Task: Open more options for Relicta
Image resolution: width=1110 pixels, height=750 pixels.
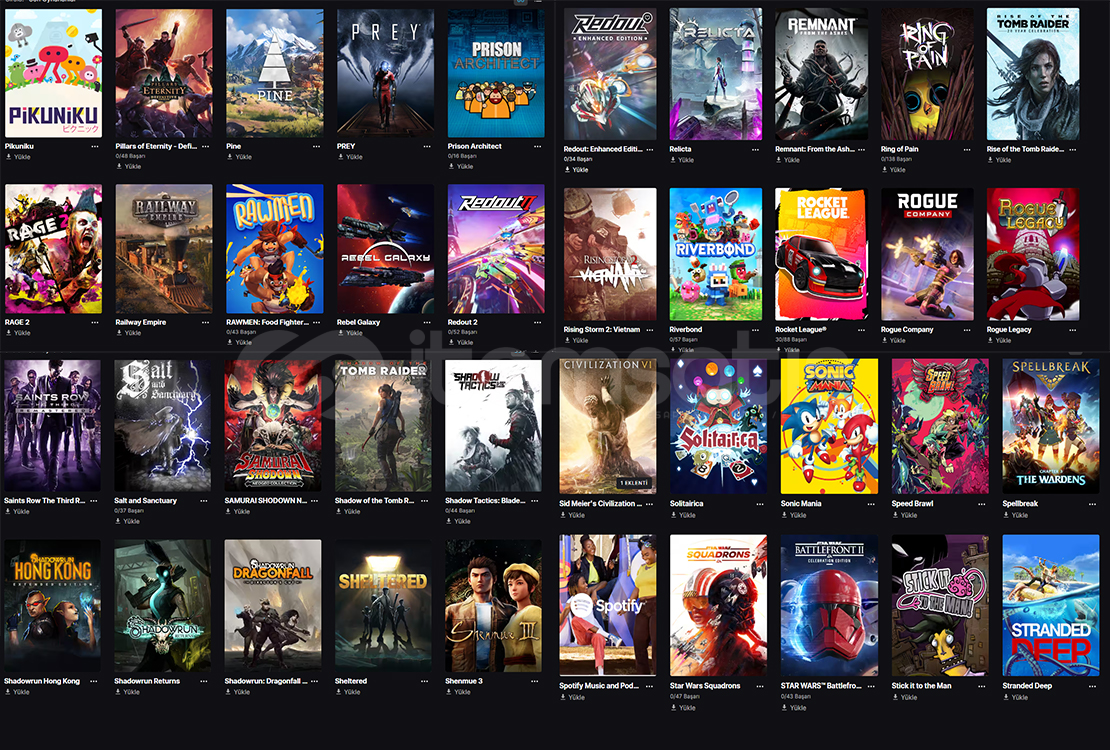Action: click(x=755, y=149)
